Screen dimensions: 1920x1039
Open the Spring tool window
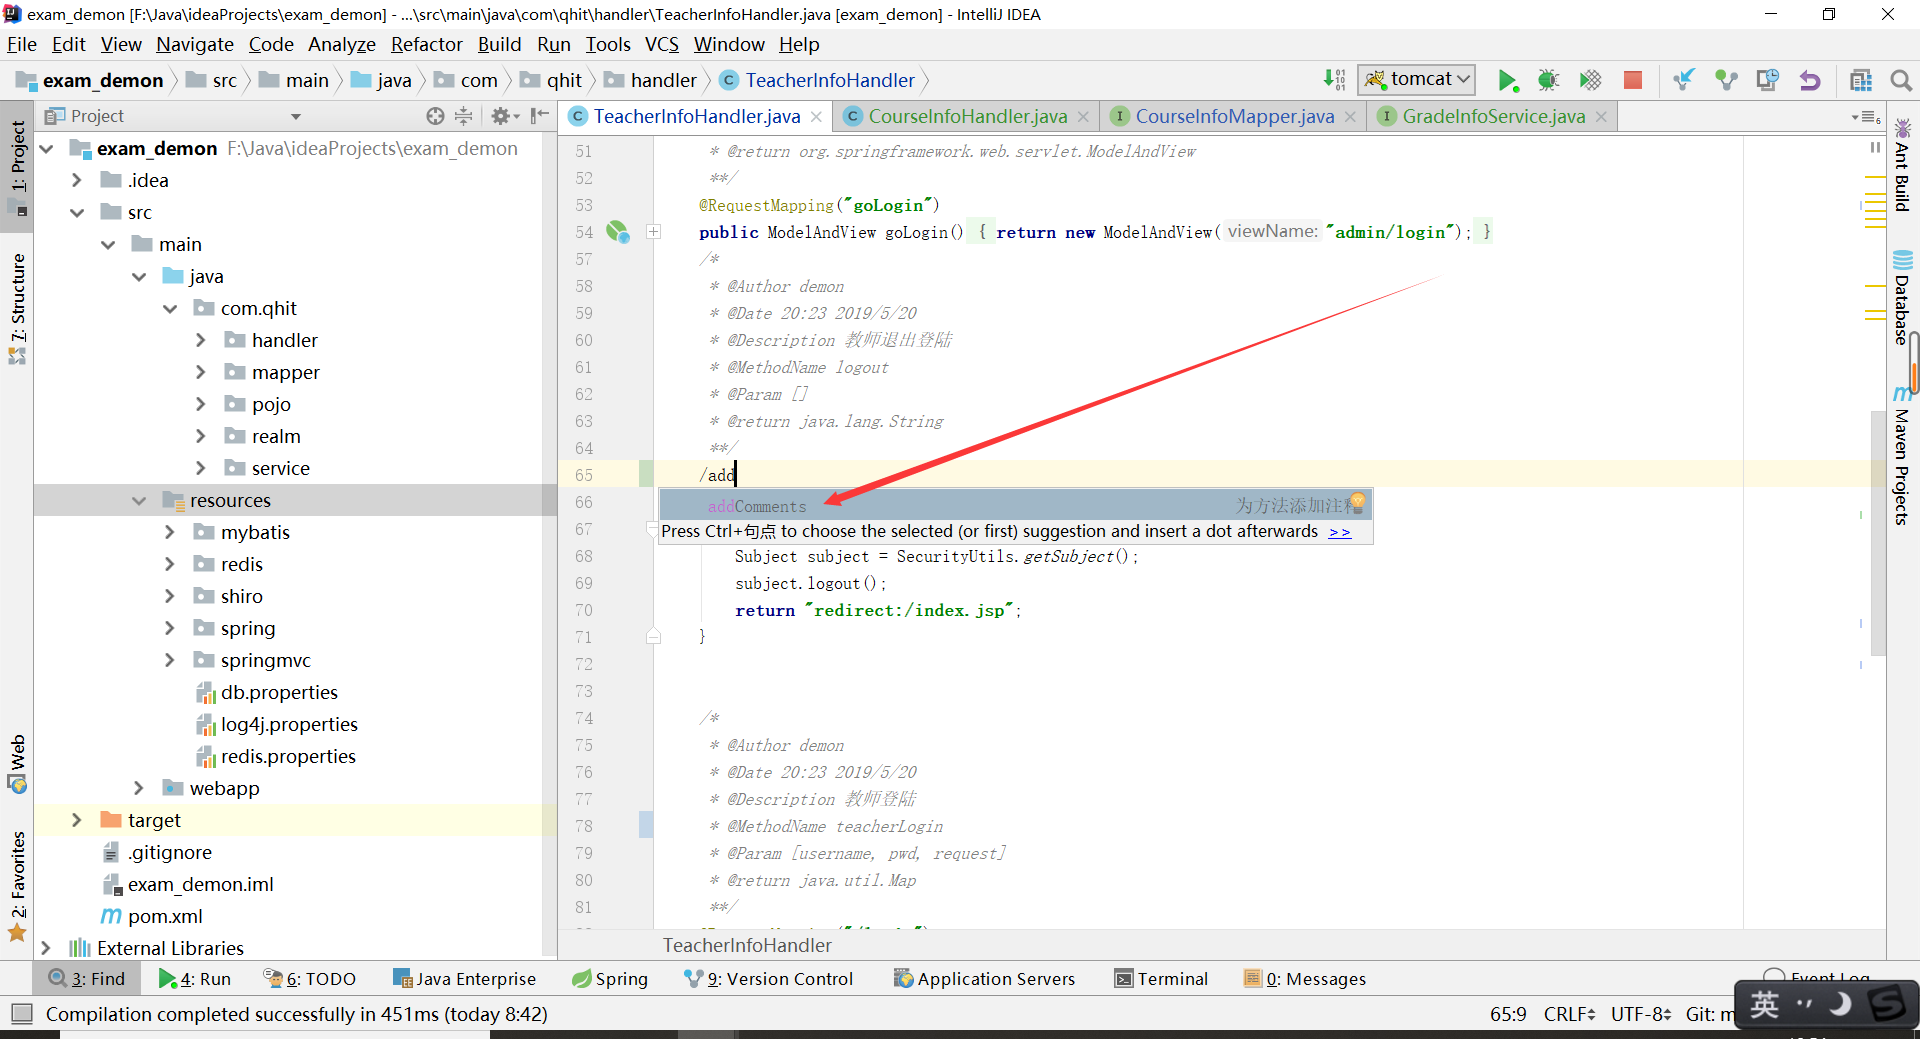pos(609,979)
